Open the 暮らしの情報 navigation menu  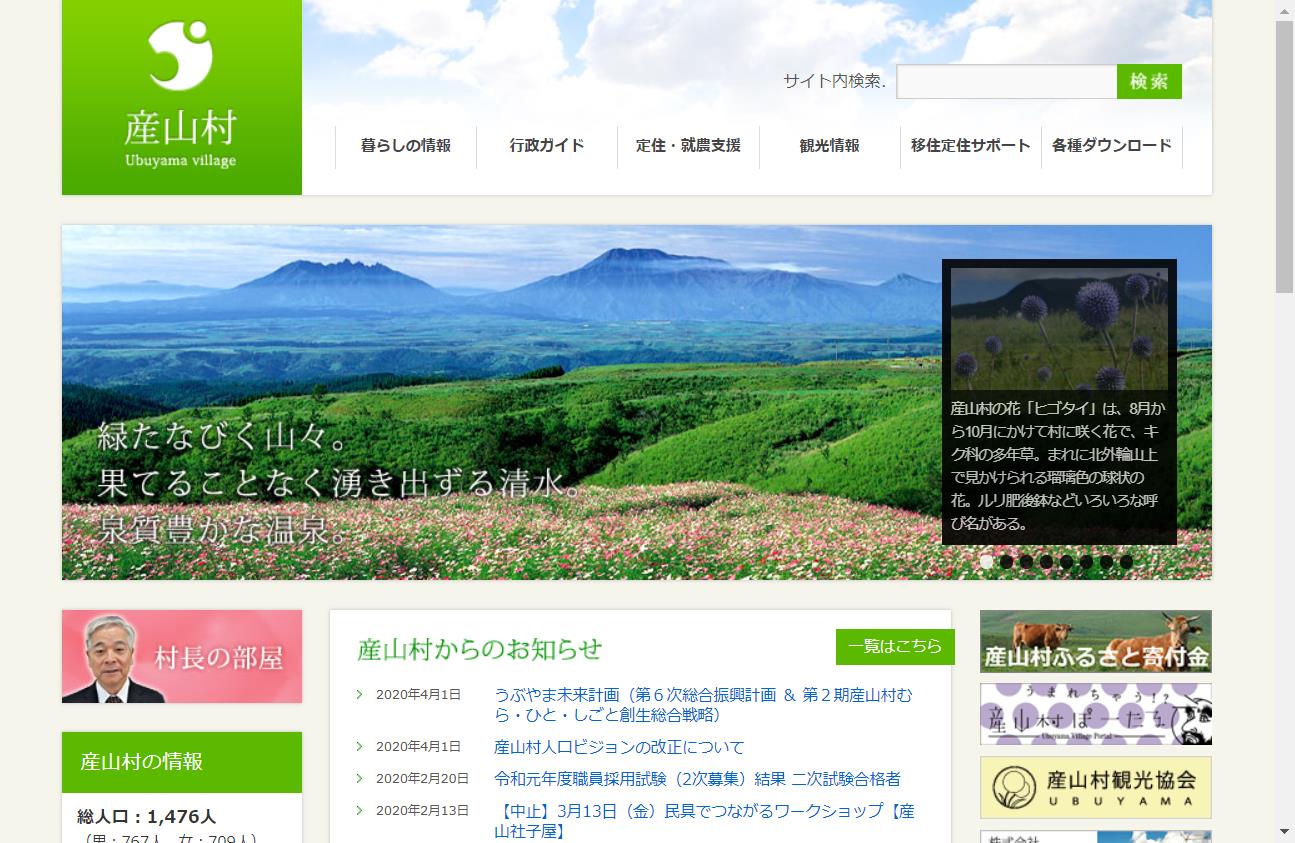(405, 147)
